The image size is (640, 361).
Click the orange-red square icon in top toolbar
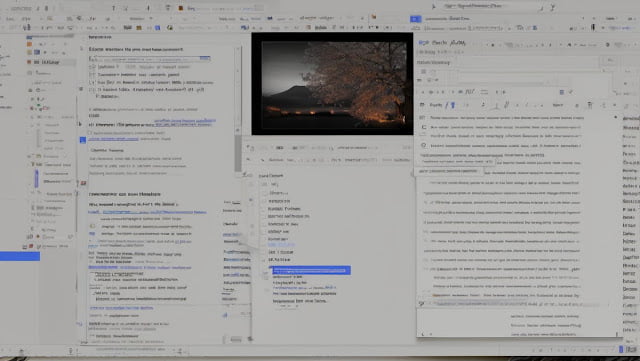pyautogui.click(x=180, y=8)
